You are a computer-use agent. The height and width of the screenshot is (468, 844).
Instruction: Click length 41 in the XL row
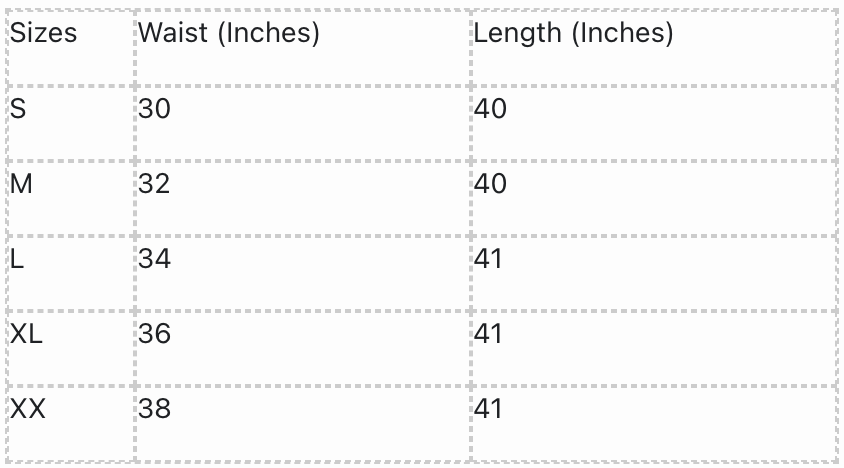[x=489, y=334]
